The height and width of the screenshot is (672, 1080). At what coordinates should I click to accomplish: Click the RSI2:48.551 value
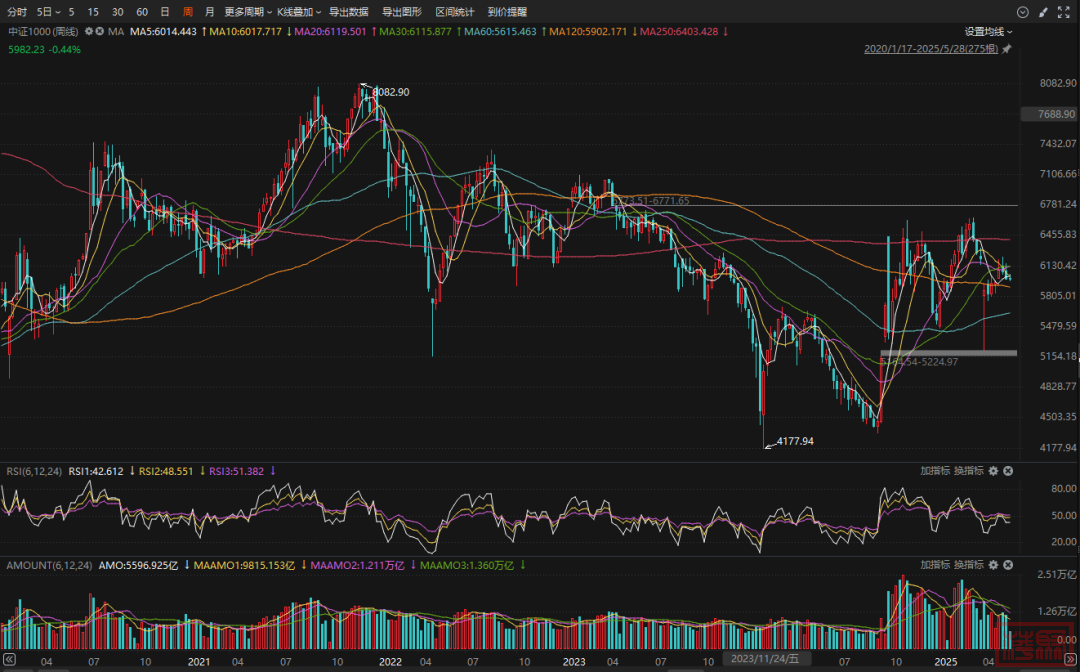click(x=167, y=472)
